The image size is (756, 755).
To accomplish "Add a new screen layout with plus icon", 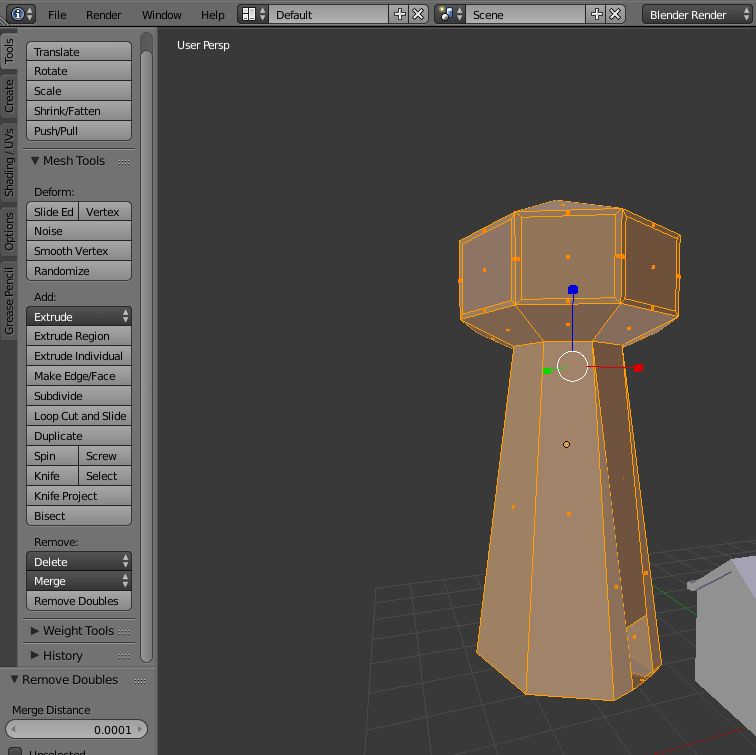I will tap(399, 14).
